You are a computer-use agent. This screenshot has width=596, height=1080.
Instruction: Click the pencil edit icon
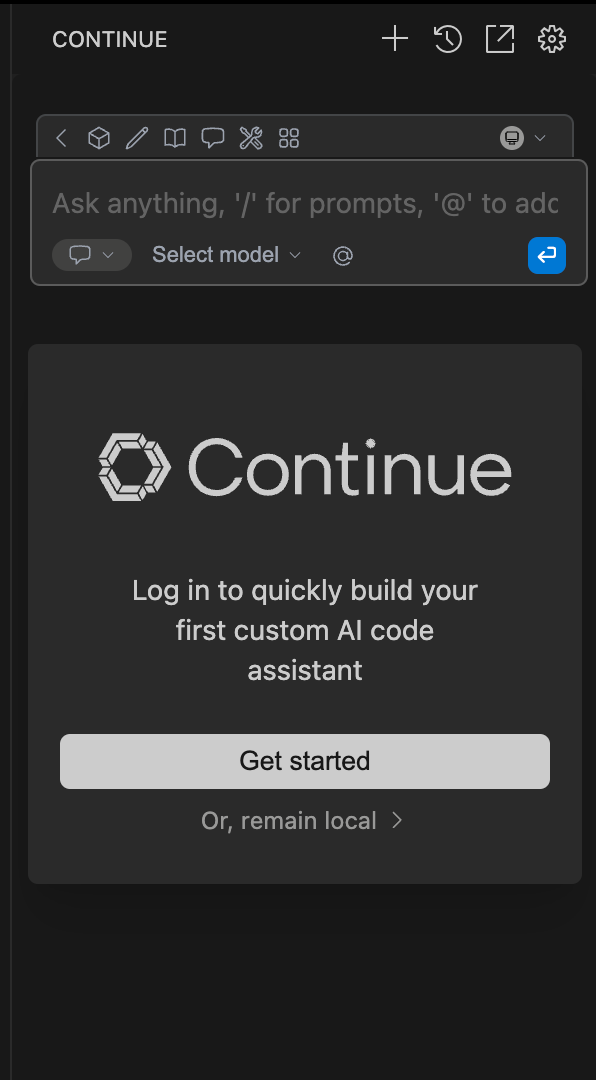[136, 137]
